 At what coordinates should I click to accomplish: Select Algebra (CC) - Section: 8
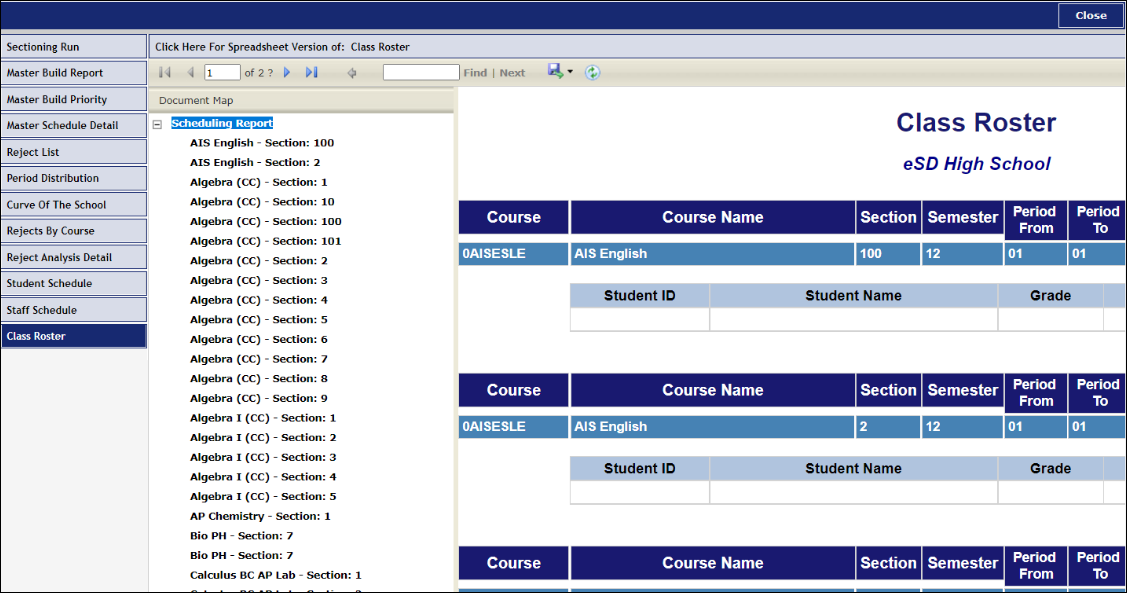pyautogui.click(x=259, y=379)
